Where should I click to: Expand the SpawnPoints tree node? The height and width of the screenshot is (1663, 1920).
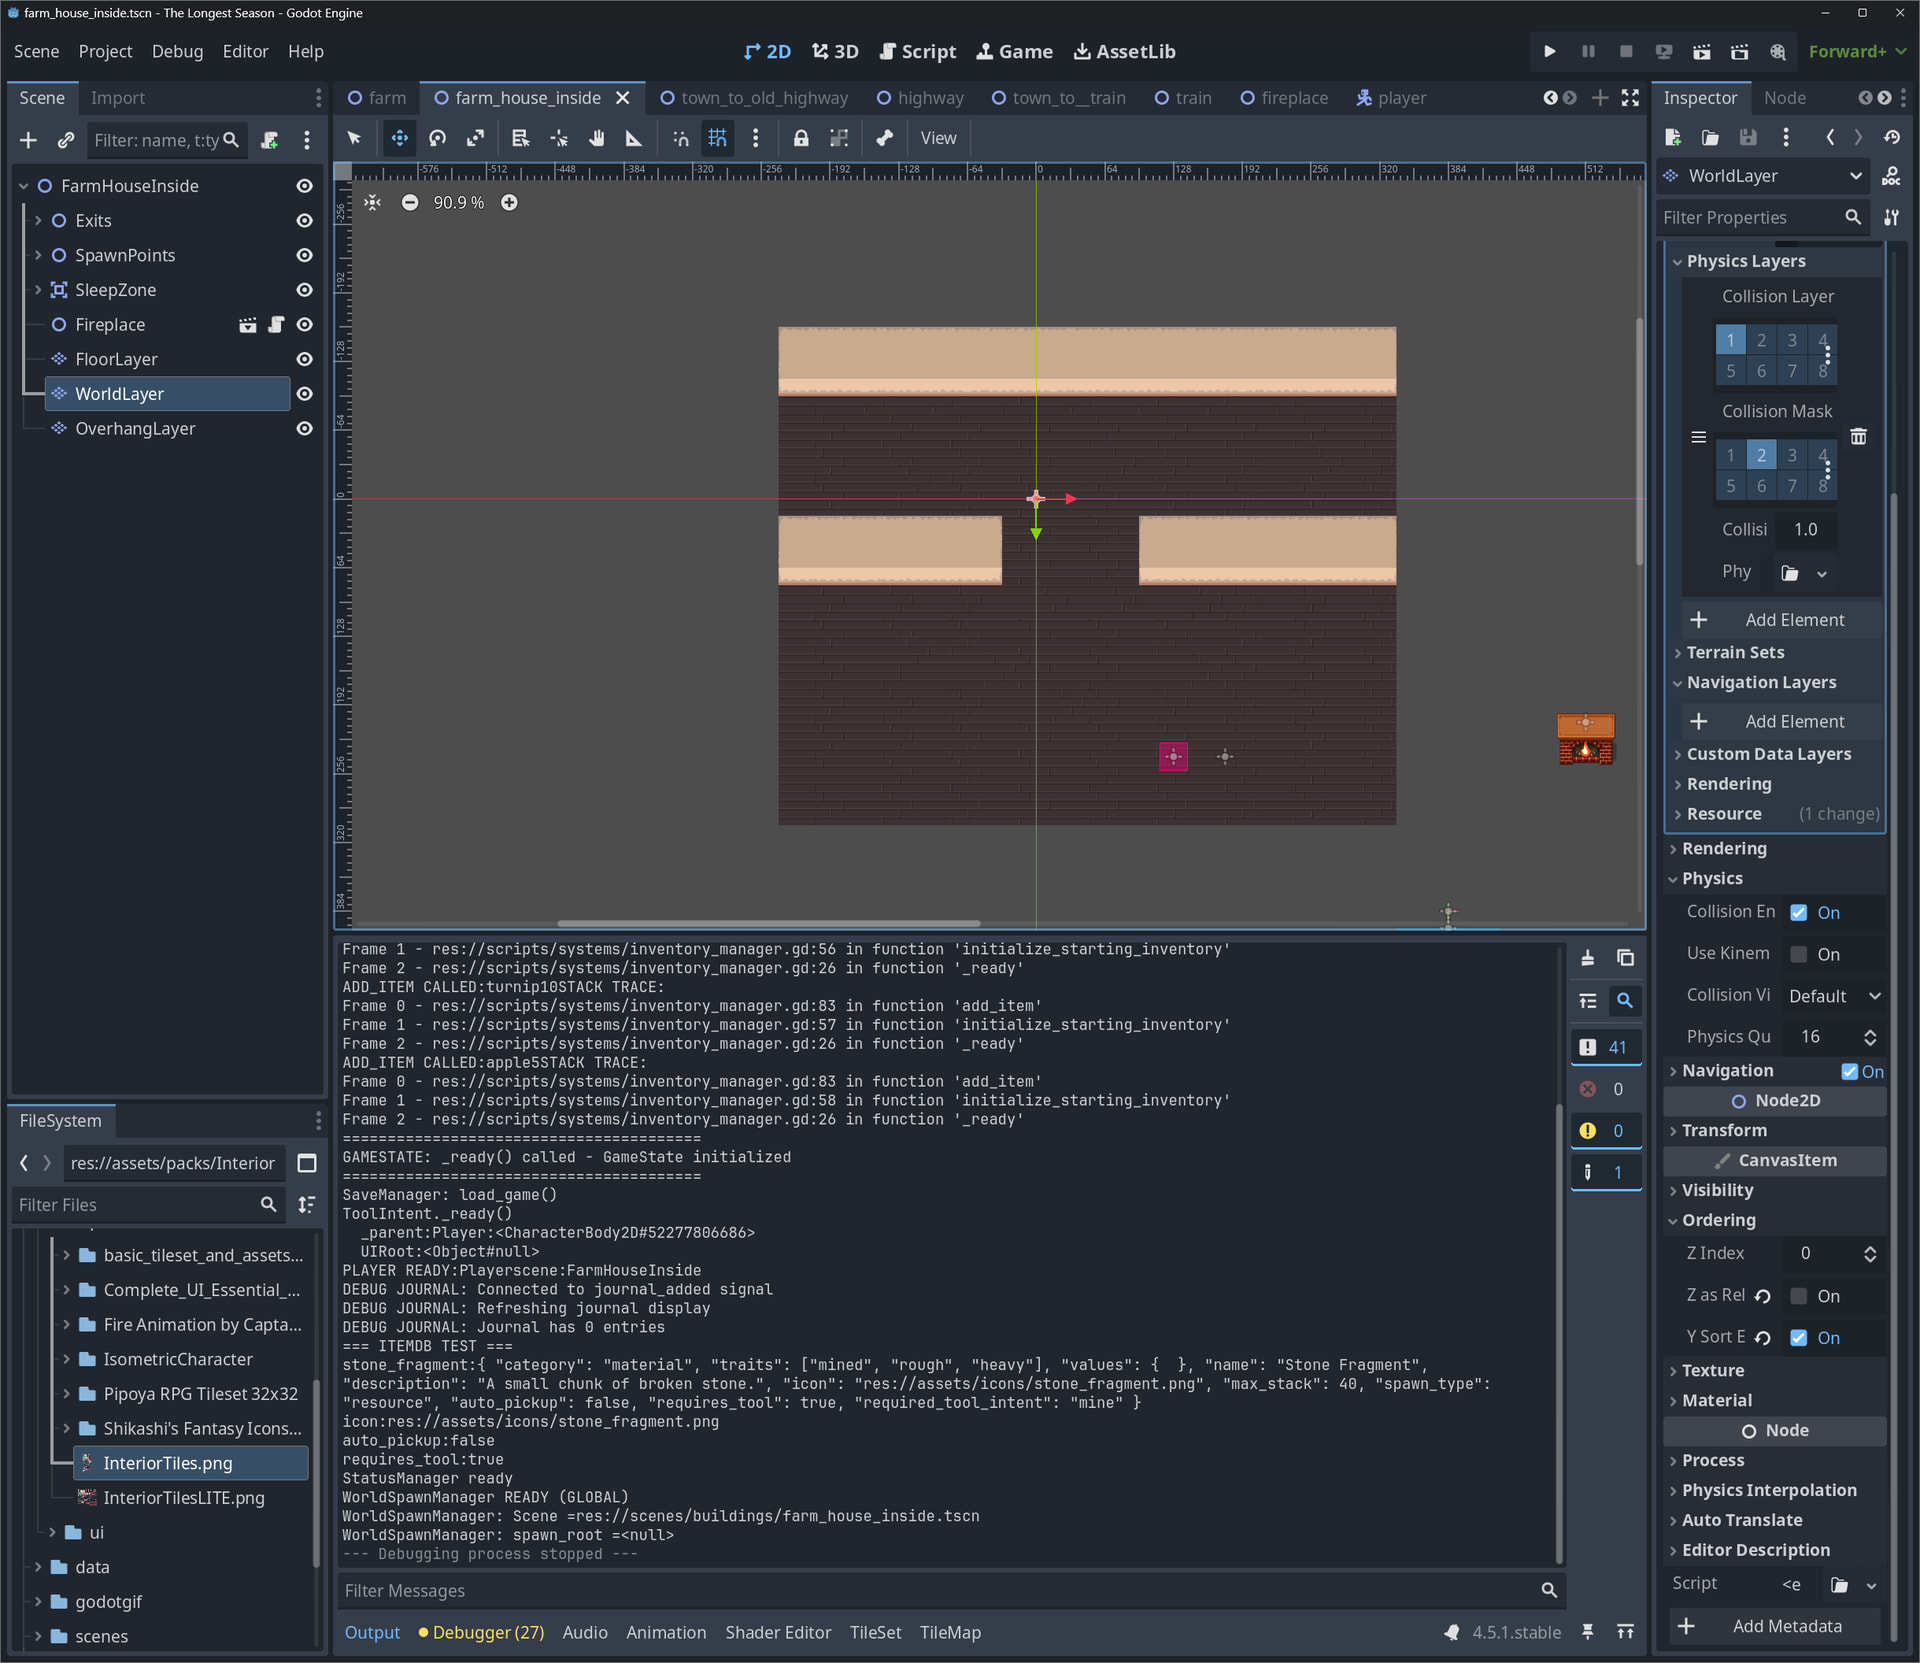[38, 255]
